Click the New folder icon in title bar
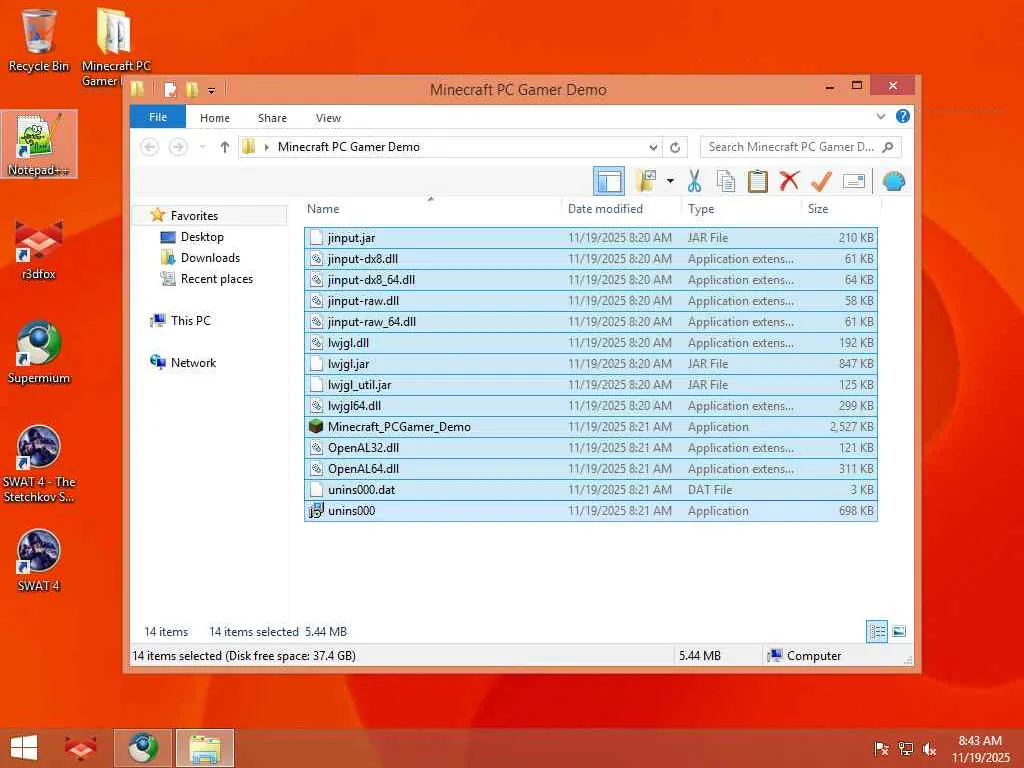 coord(192,89)
